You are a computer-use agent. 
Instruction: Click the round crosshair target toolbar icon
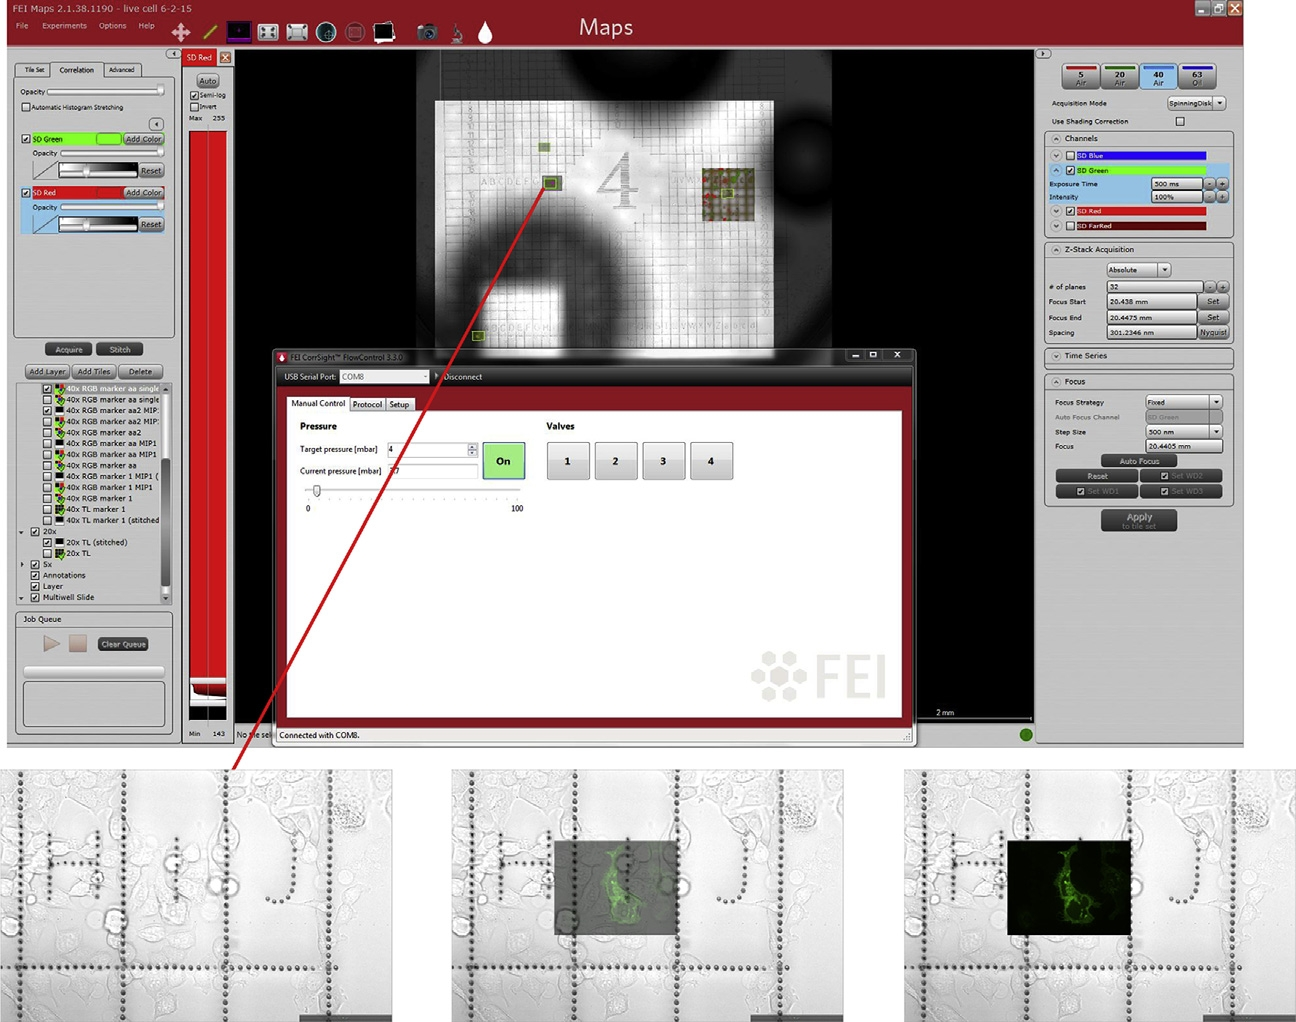point(326,32)
